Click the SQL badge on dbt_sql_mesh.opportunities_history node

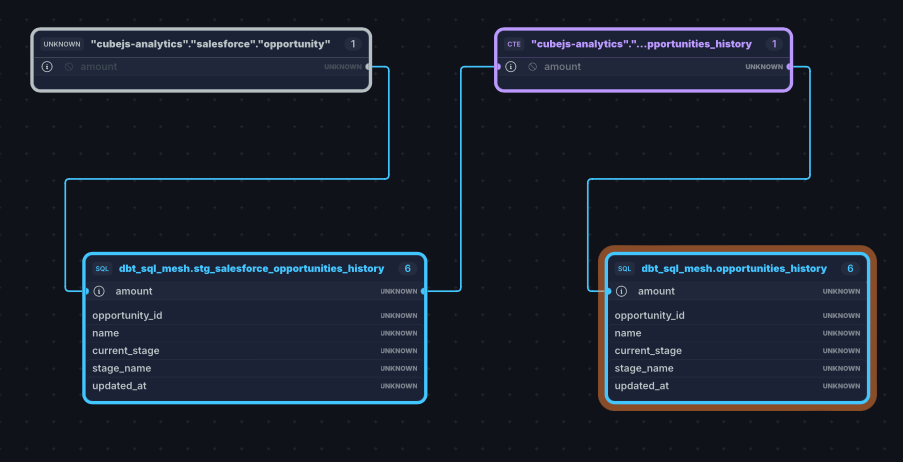(x=624, y=268)
